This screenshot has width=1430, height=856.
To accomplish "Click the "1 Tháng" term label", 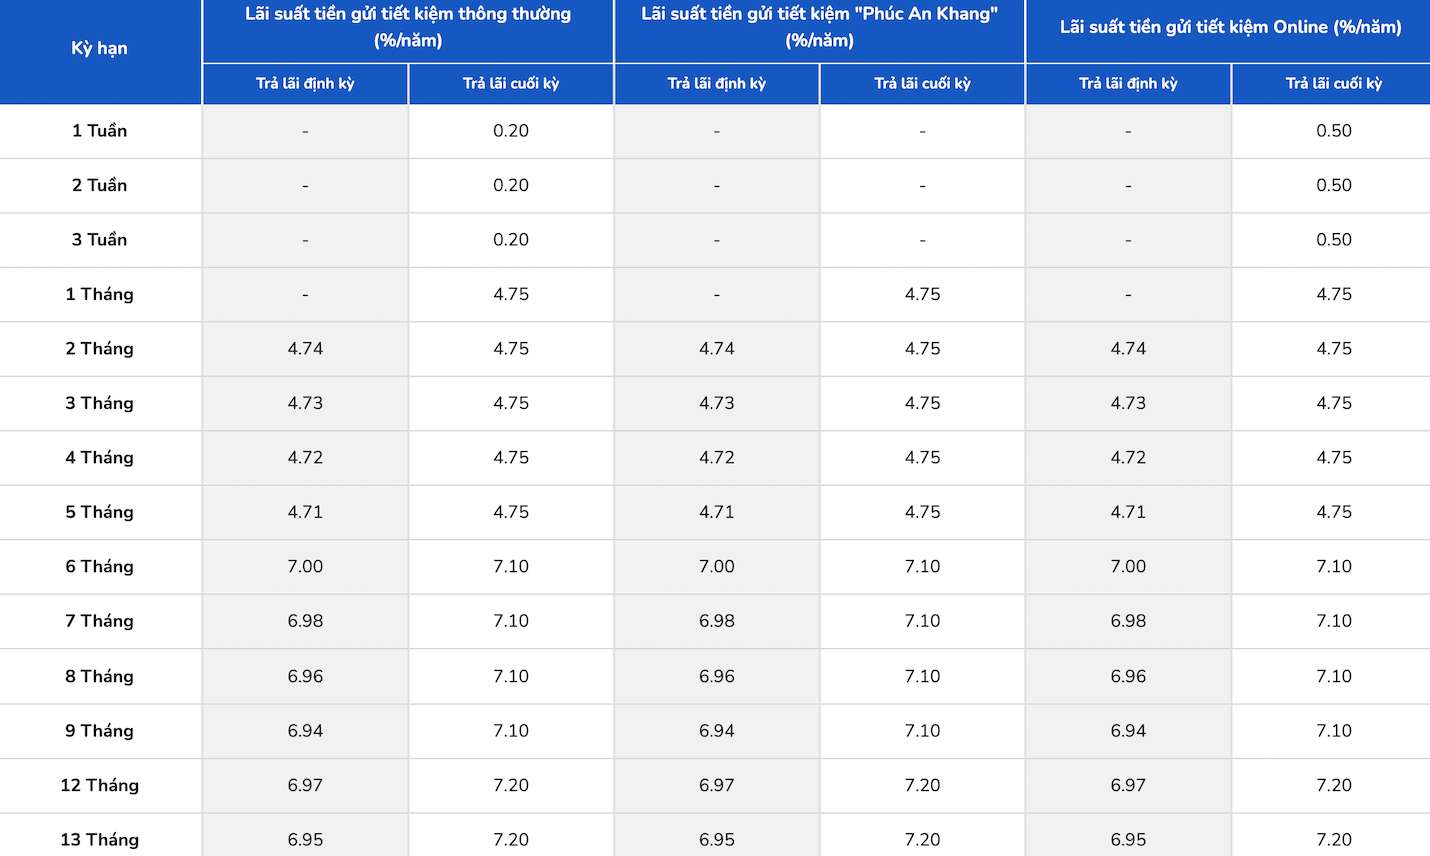I will (100, 294).
